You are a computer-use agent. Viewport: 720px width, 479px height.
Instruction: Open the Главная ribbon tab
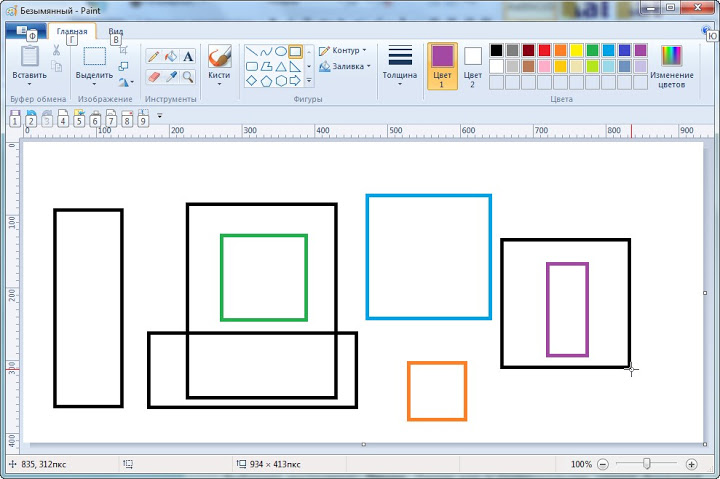[x=72, y=32]
